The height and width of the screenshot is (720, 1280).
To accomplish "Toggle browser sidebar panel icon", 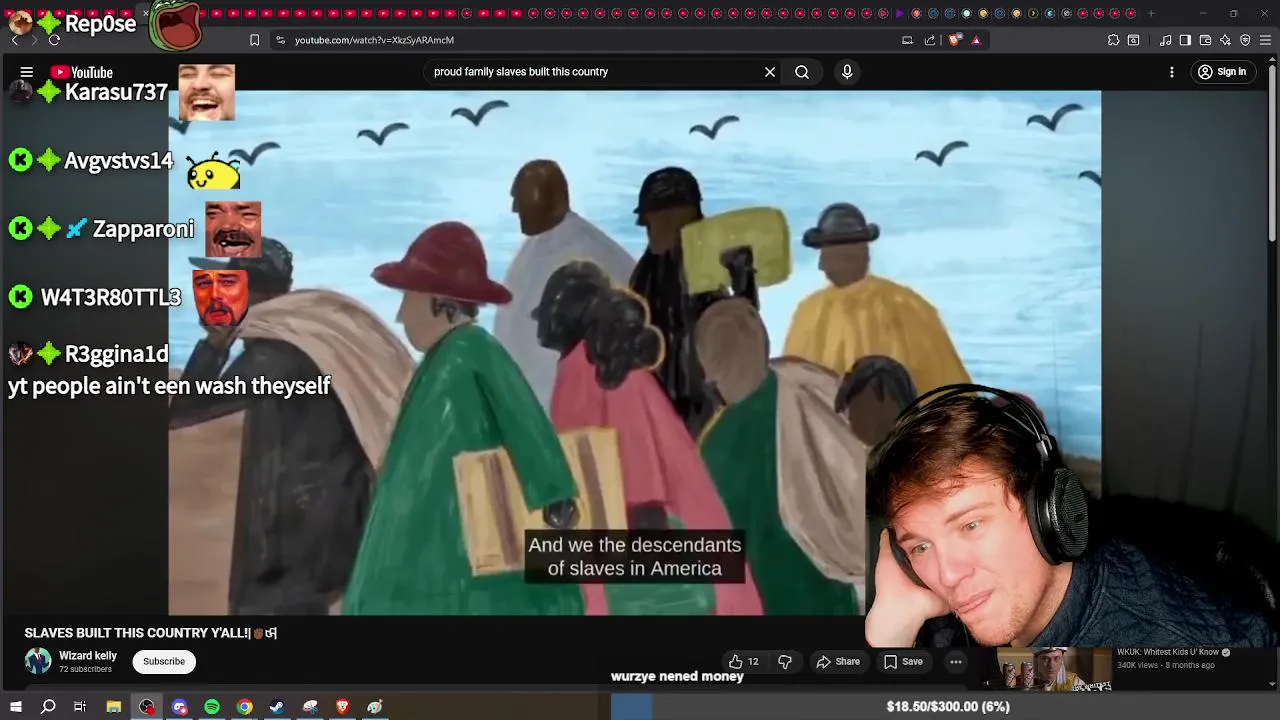I will pos(1185,40).
